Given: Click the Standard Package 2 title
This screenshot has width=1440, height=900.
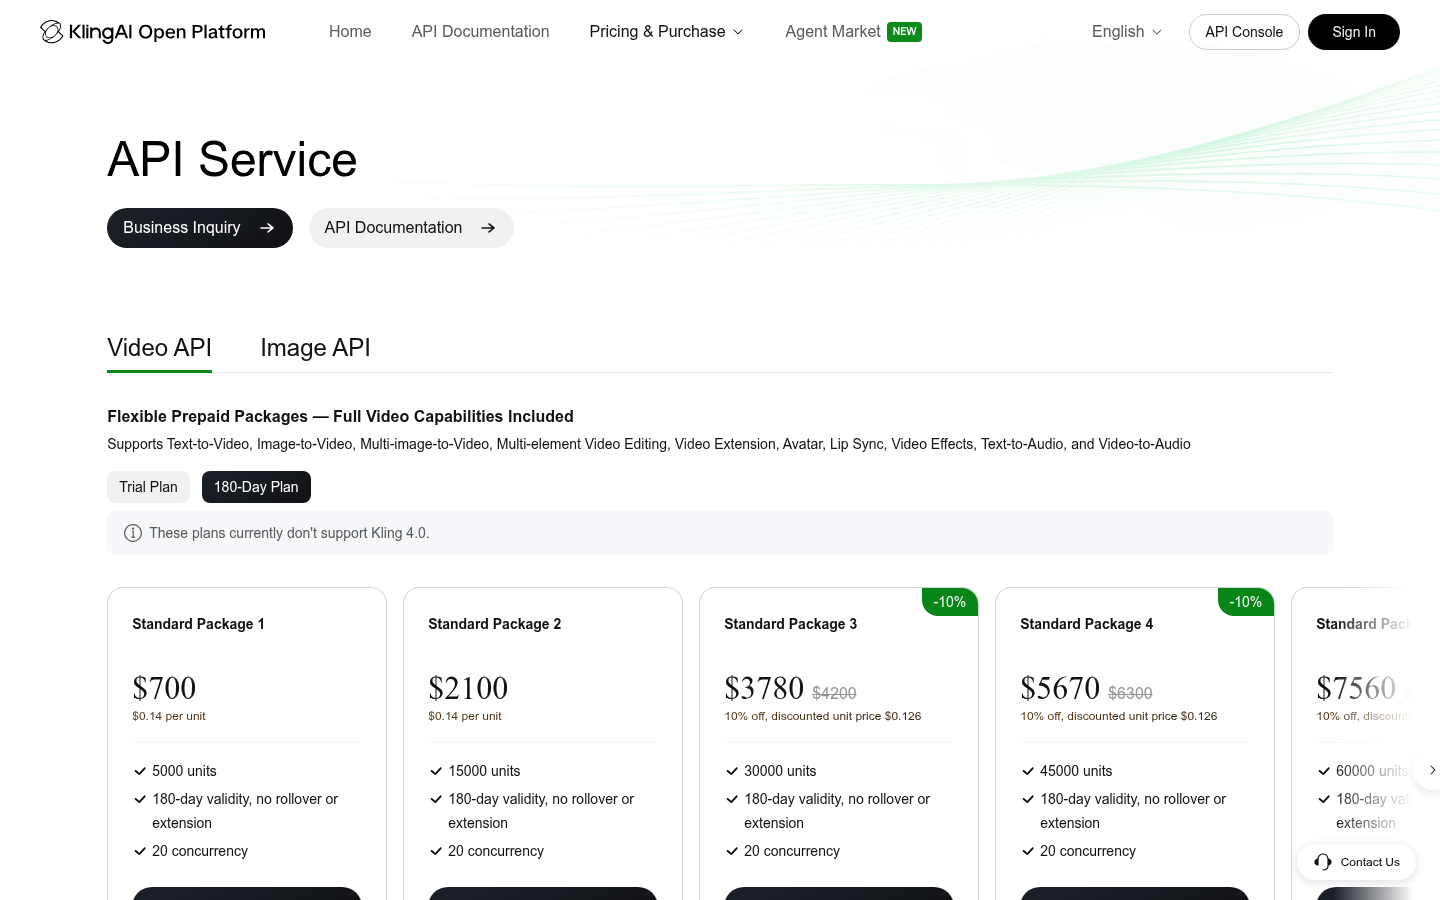Looking at the screenshot, I should click(494, 624).
